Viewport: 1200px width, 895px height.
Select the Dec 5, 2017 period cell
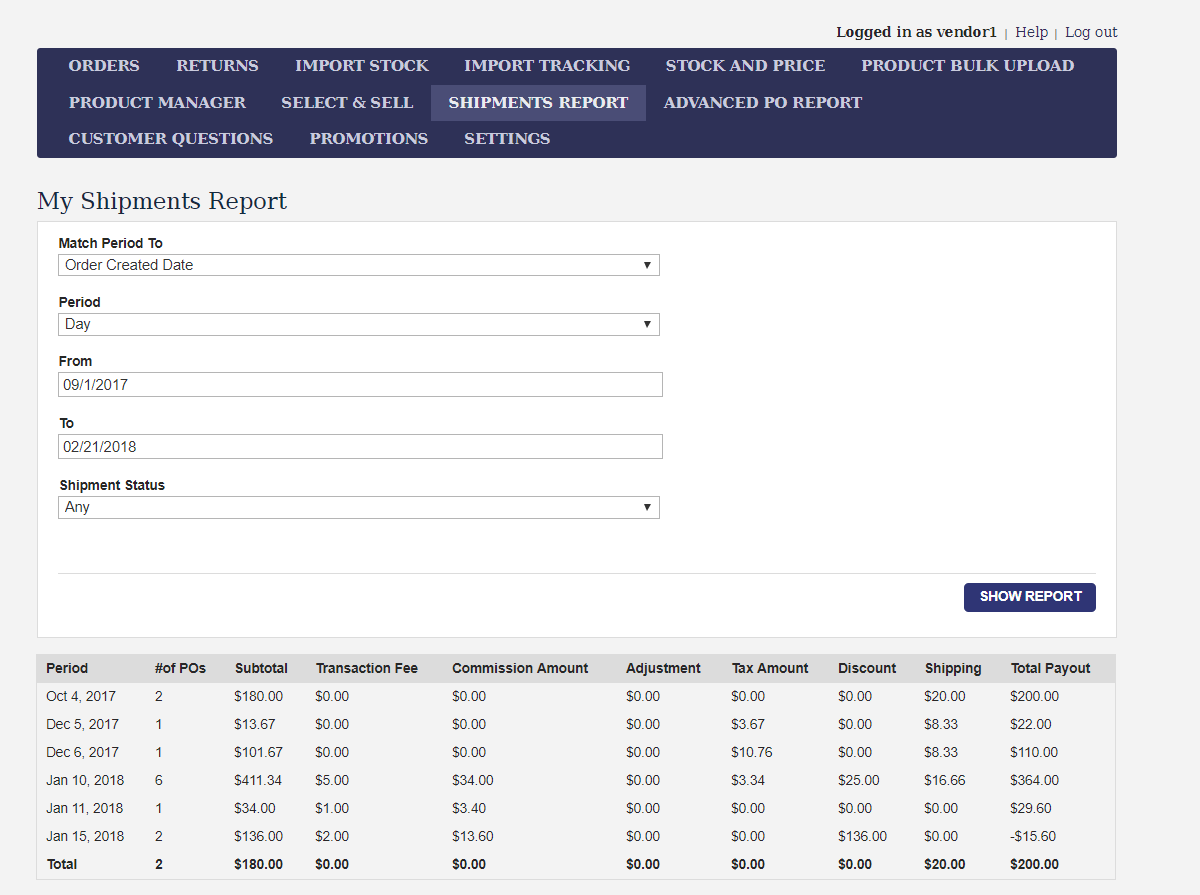tap(82, 724)
